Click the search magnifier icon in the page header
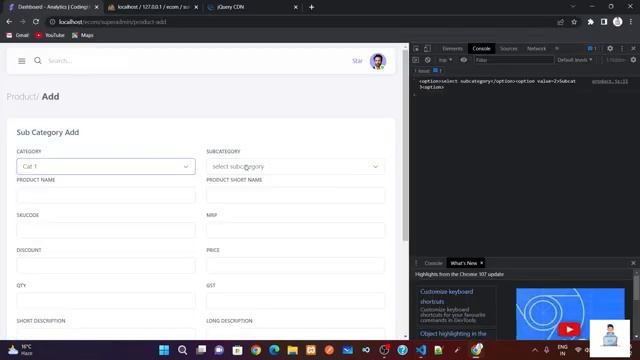Viewport: 640px width, 360px height. tap(38, 60)
